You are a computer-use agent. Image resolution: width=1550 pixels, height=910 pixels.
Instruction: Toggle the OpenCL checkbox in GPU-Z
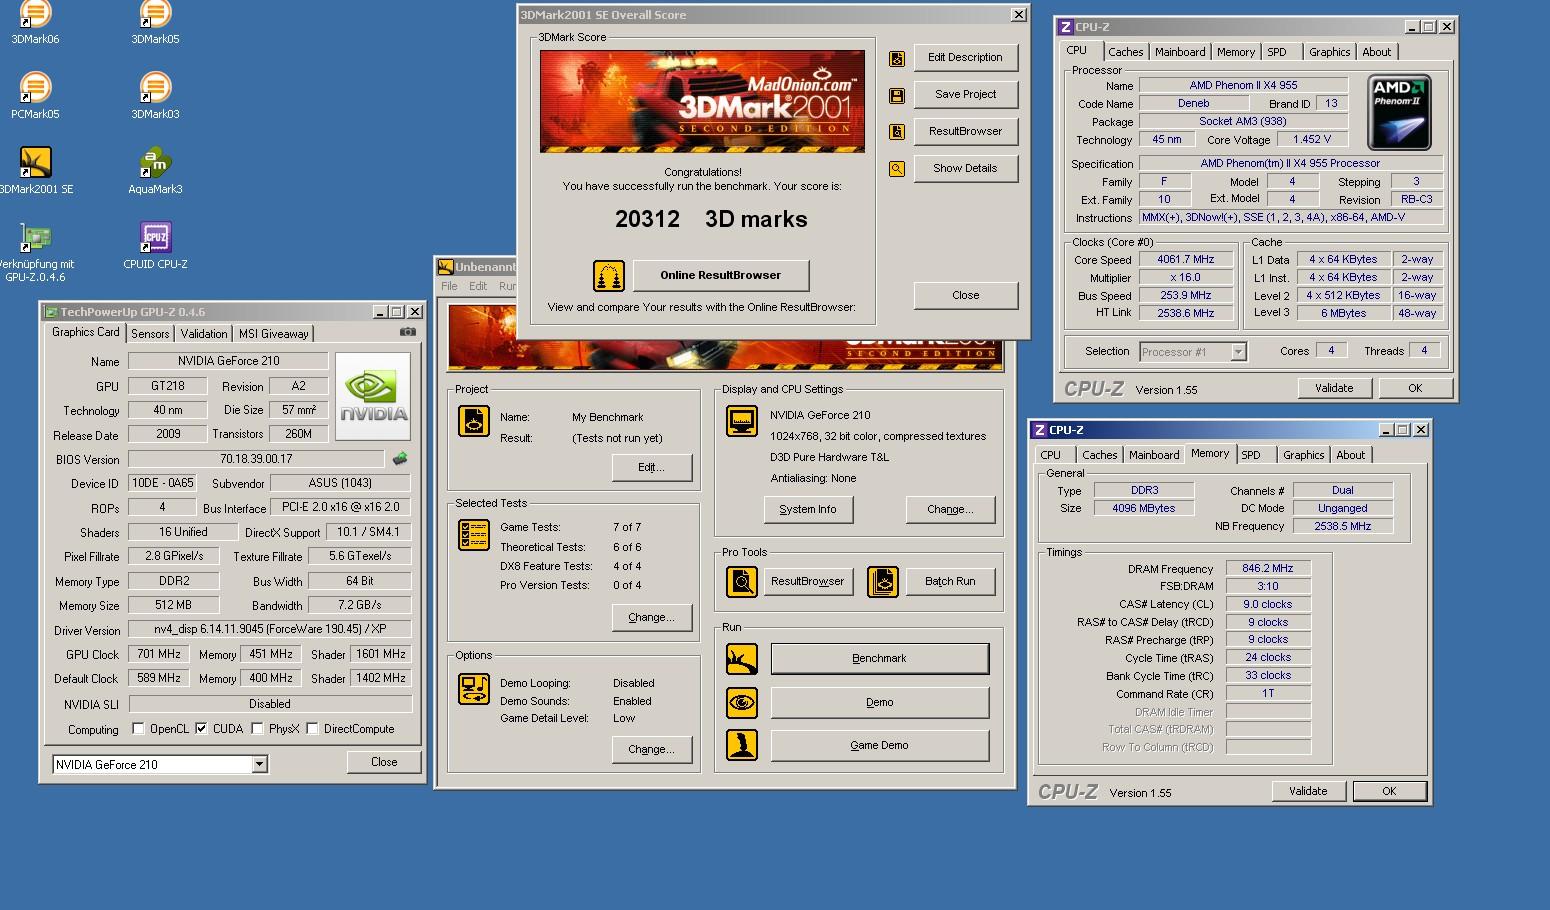point(139,729)
